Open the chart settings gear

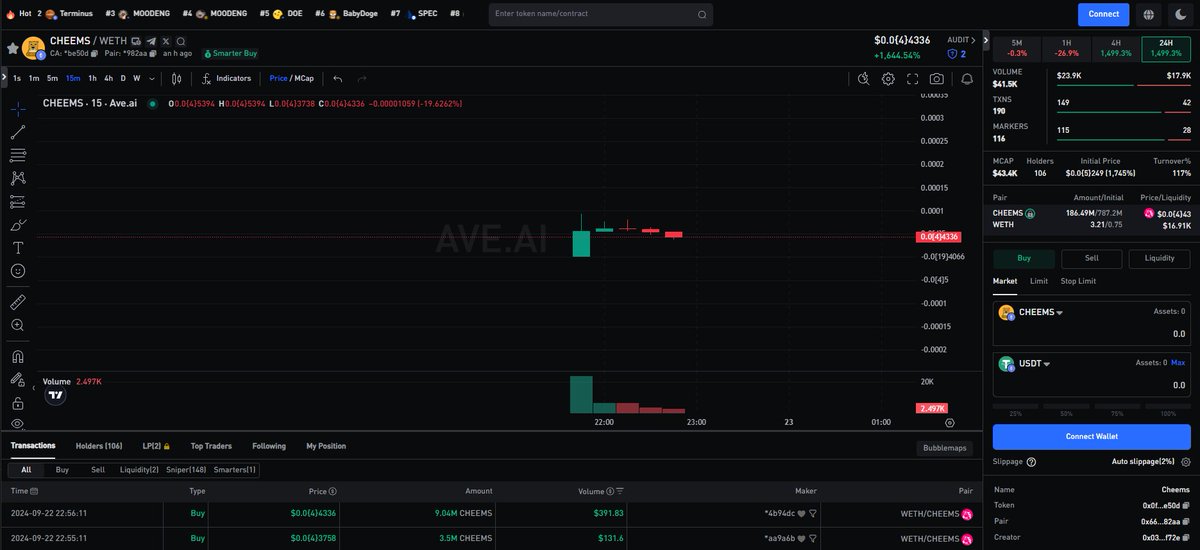[x=888, y=78]
